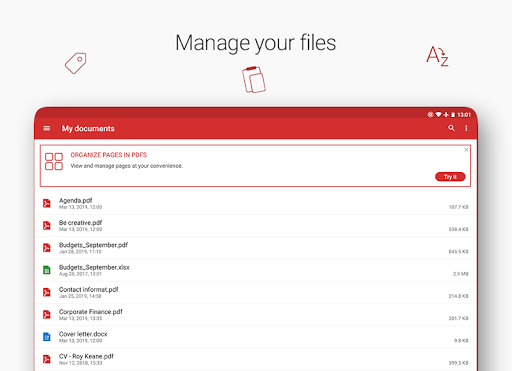Image resolution: width=512 pixels, height=371 pixels.
Task: Open the three-dot overflow menu
Action: tap(466, 128)
